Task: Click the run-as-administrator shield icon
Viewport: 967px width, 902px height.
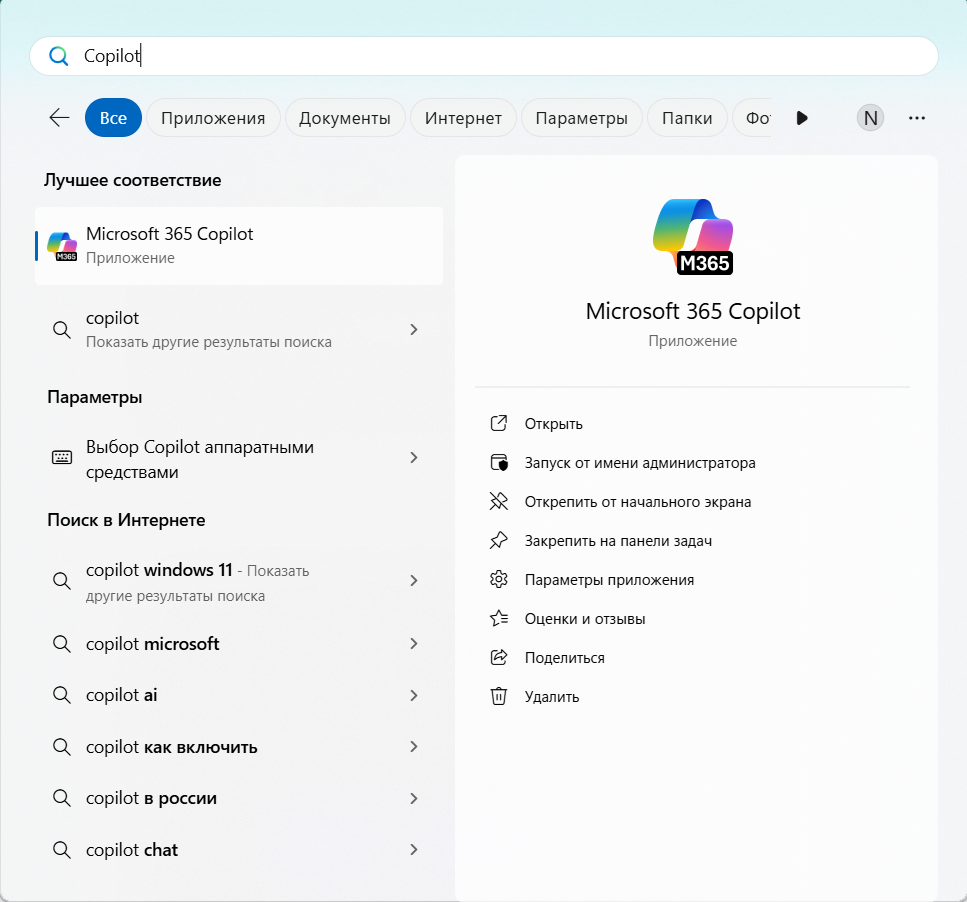Action: 498,462
